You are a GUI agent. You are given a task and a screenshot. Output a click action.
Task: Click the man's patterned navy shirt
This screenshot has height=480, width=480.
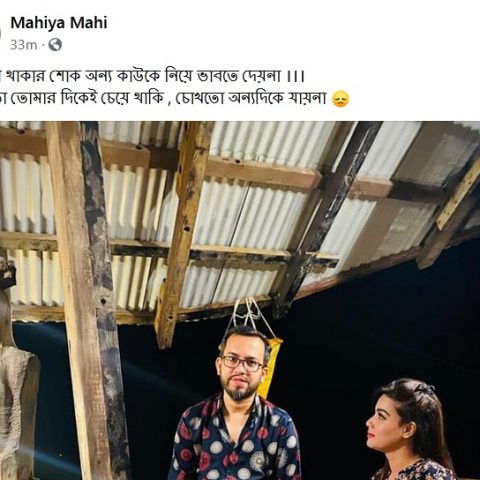[x=234, y=438]
